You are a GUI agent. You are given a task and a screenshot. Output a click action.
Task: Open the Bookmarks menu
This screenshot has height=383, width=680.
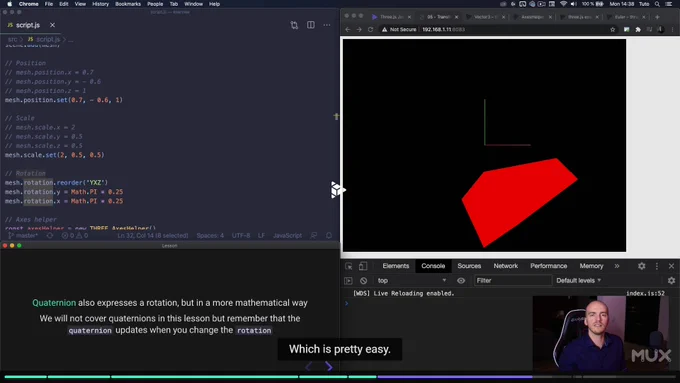coord(128,4)
